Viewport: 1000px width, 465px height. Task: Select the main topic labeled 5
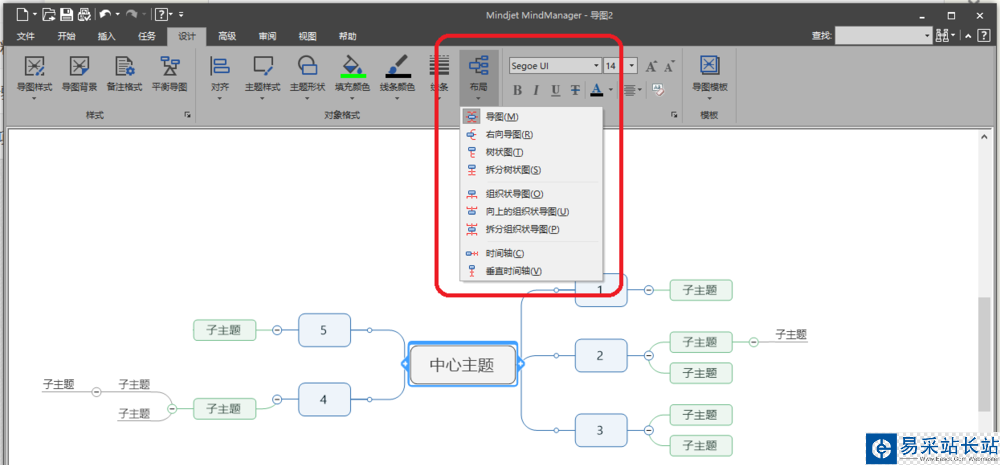click(324, 330)
